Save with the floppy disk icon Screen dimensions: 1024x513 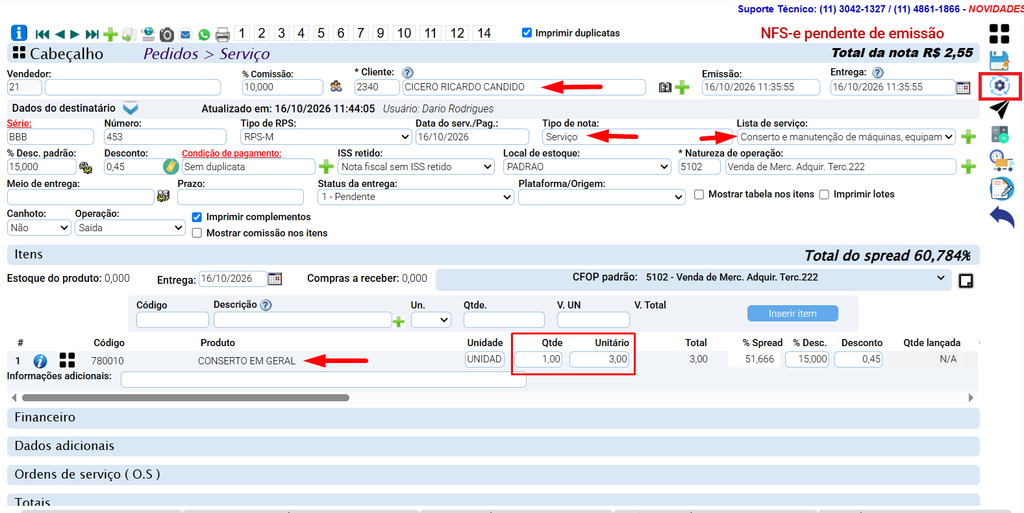(999, 60)
